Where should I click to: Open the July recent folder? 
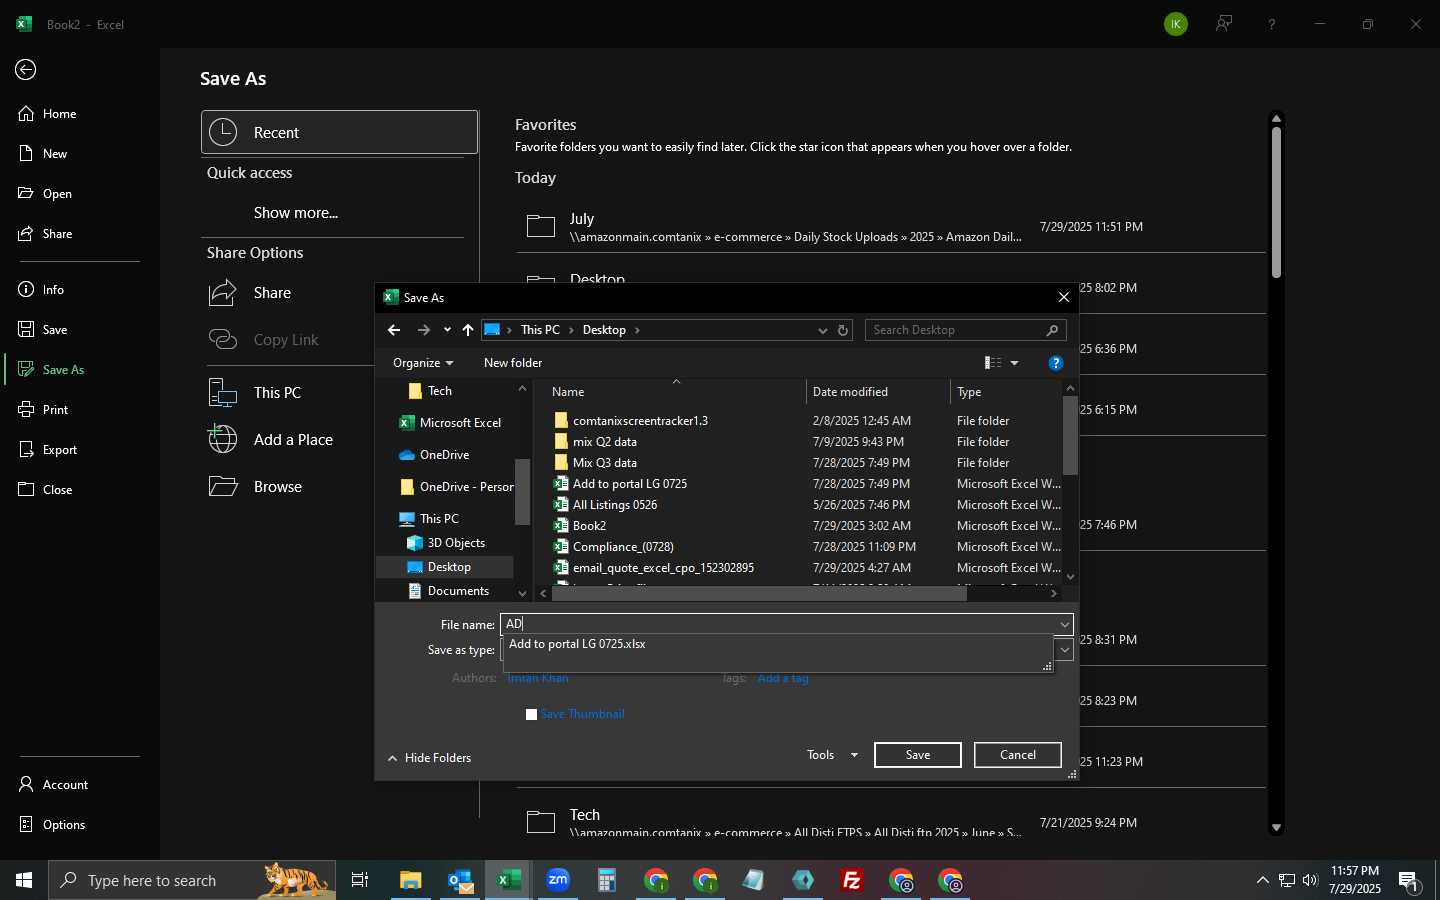pyautogui.click(x=890, y=227)
